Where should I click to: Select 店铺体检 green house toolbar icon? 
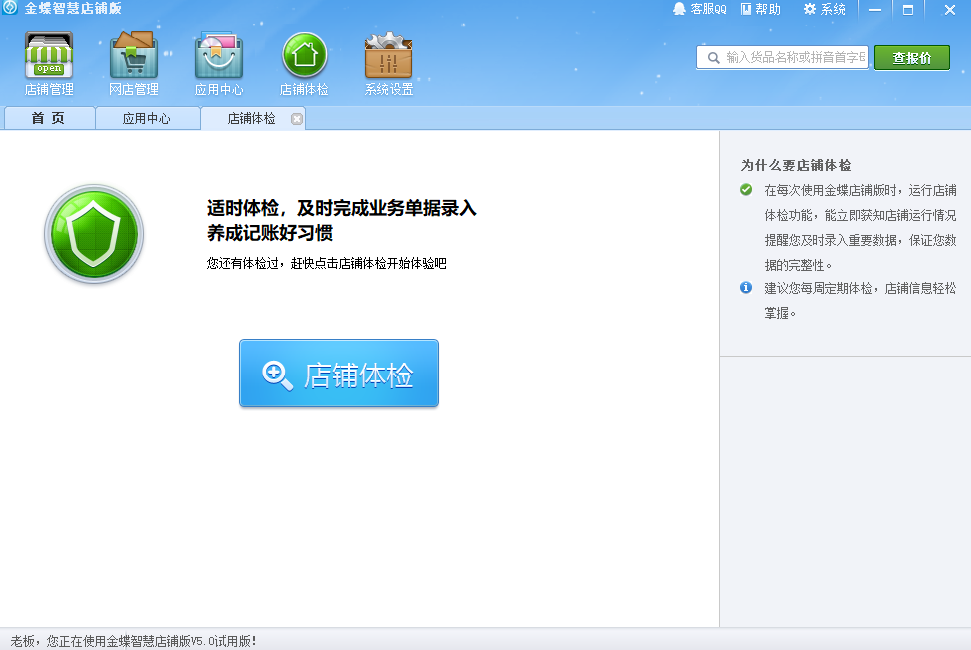click(x=304, y=63)
